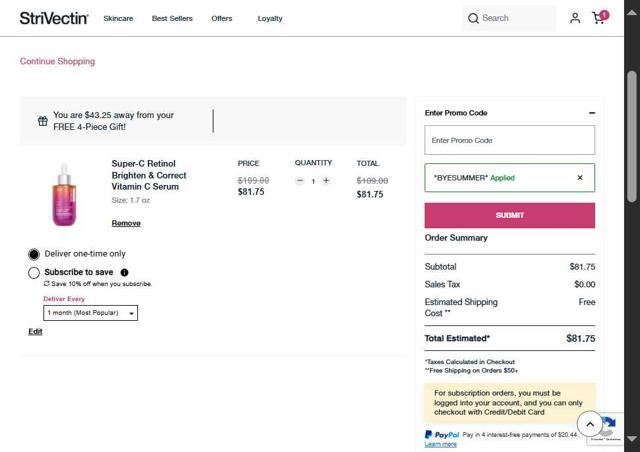Click the free 4-Piece Gift message text

[113, 121]
